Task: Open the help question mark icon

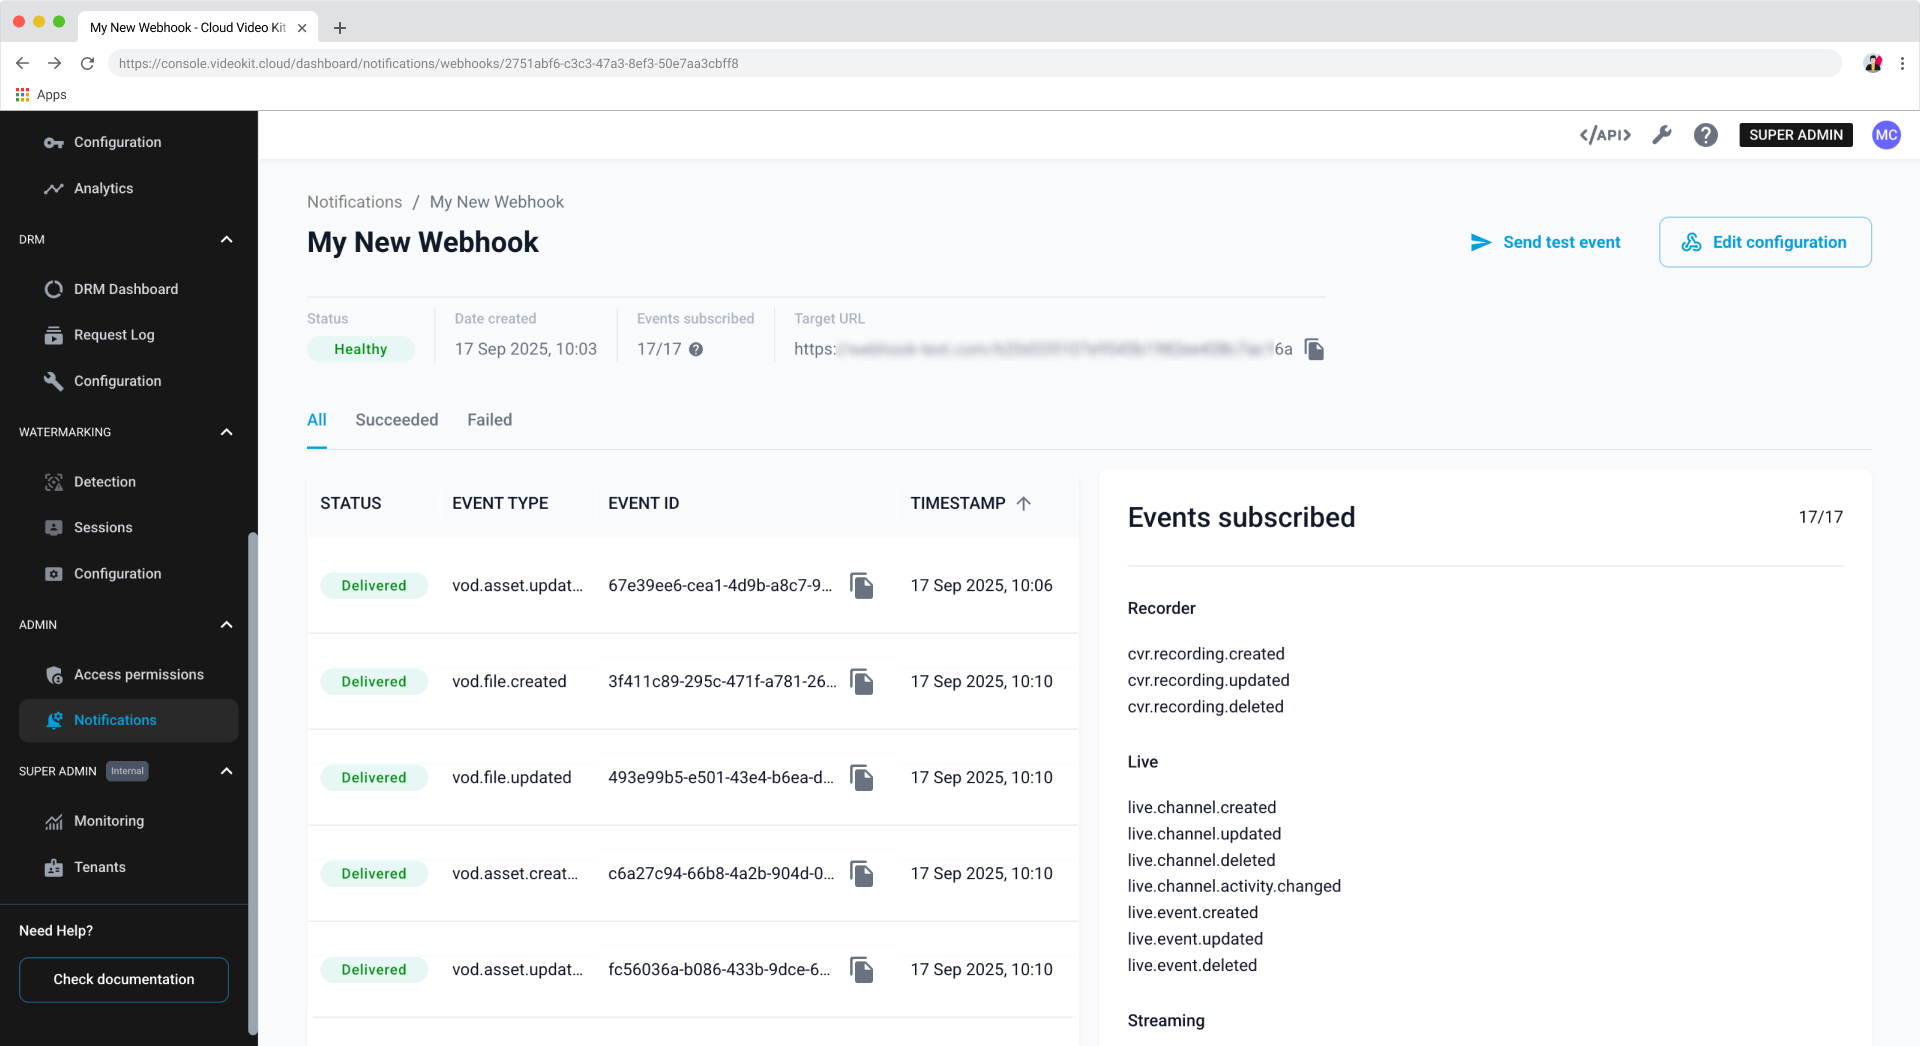Action: point(1705,135)
